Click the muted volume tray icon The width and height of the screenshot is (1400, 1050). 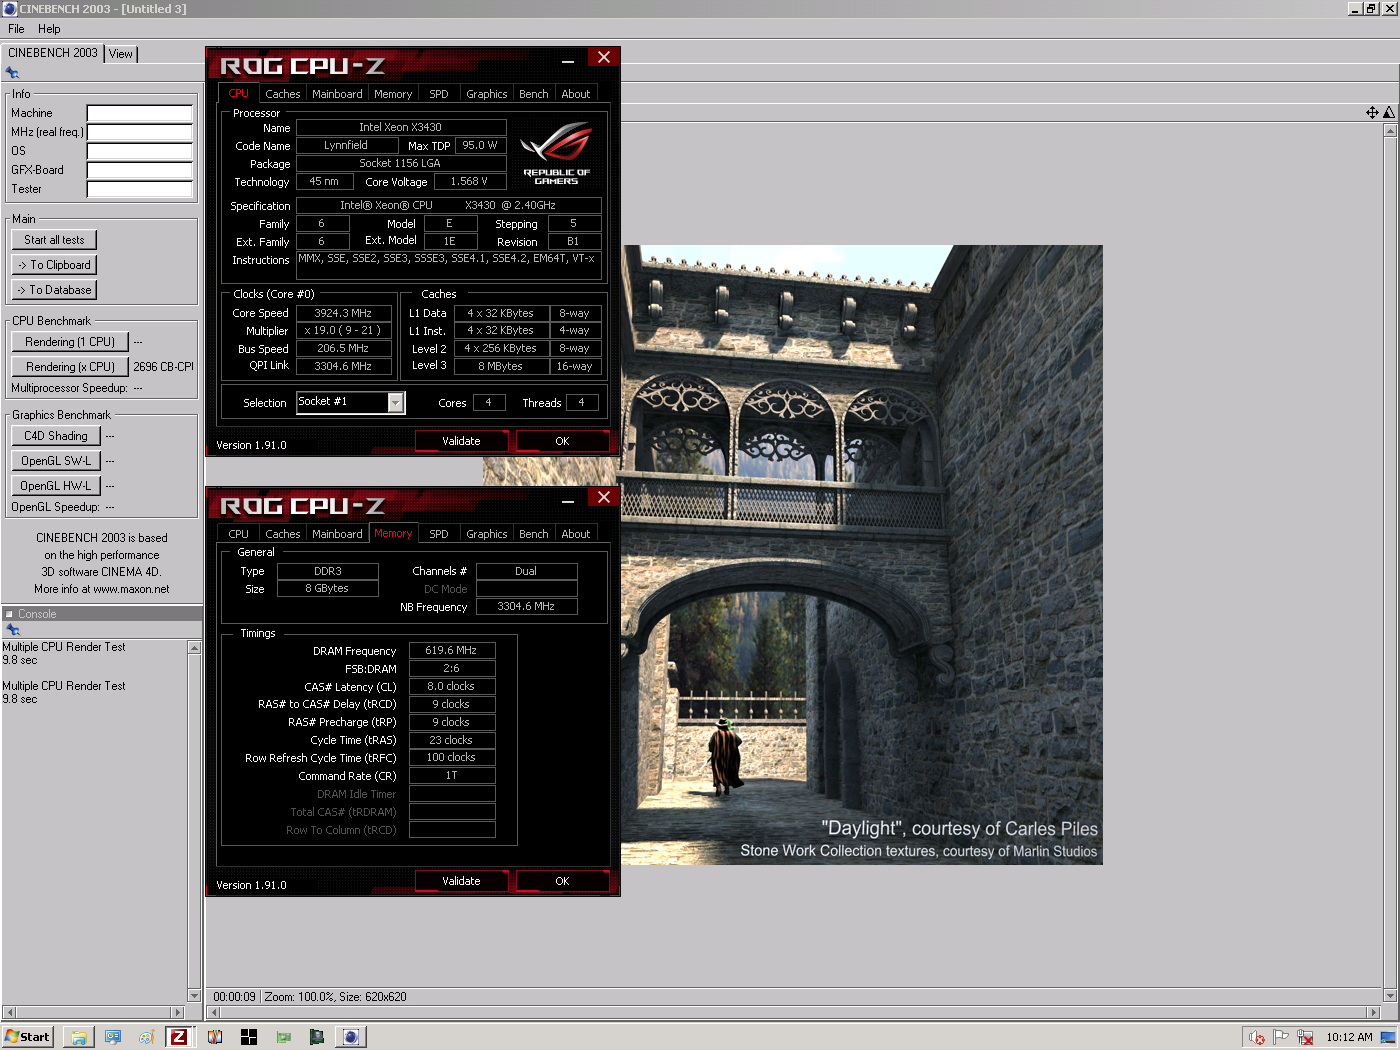1258,1037
